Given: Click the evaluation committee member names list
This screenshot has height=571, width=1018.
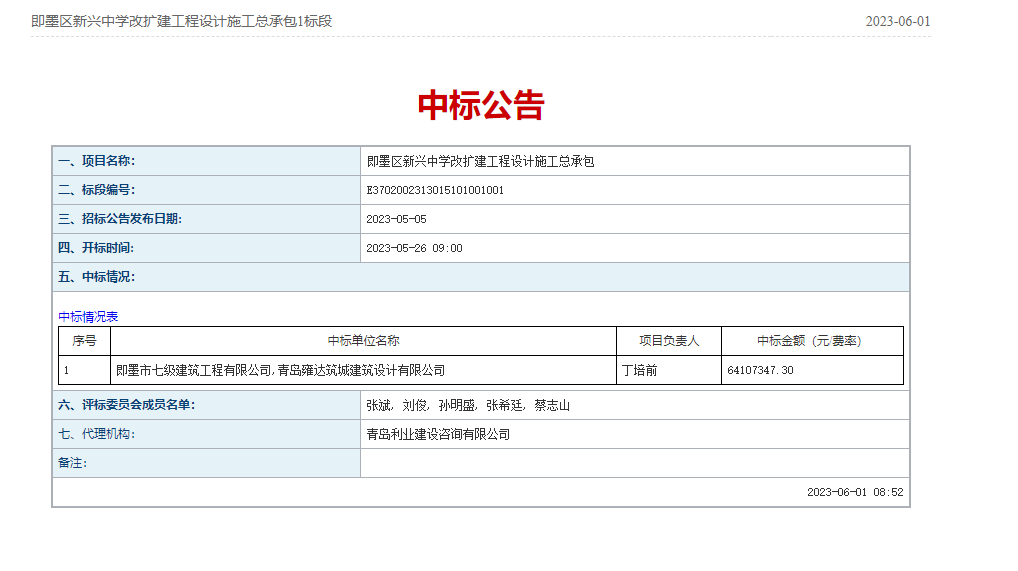Looking at the screenshot, I should 468,405.
